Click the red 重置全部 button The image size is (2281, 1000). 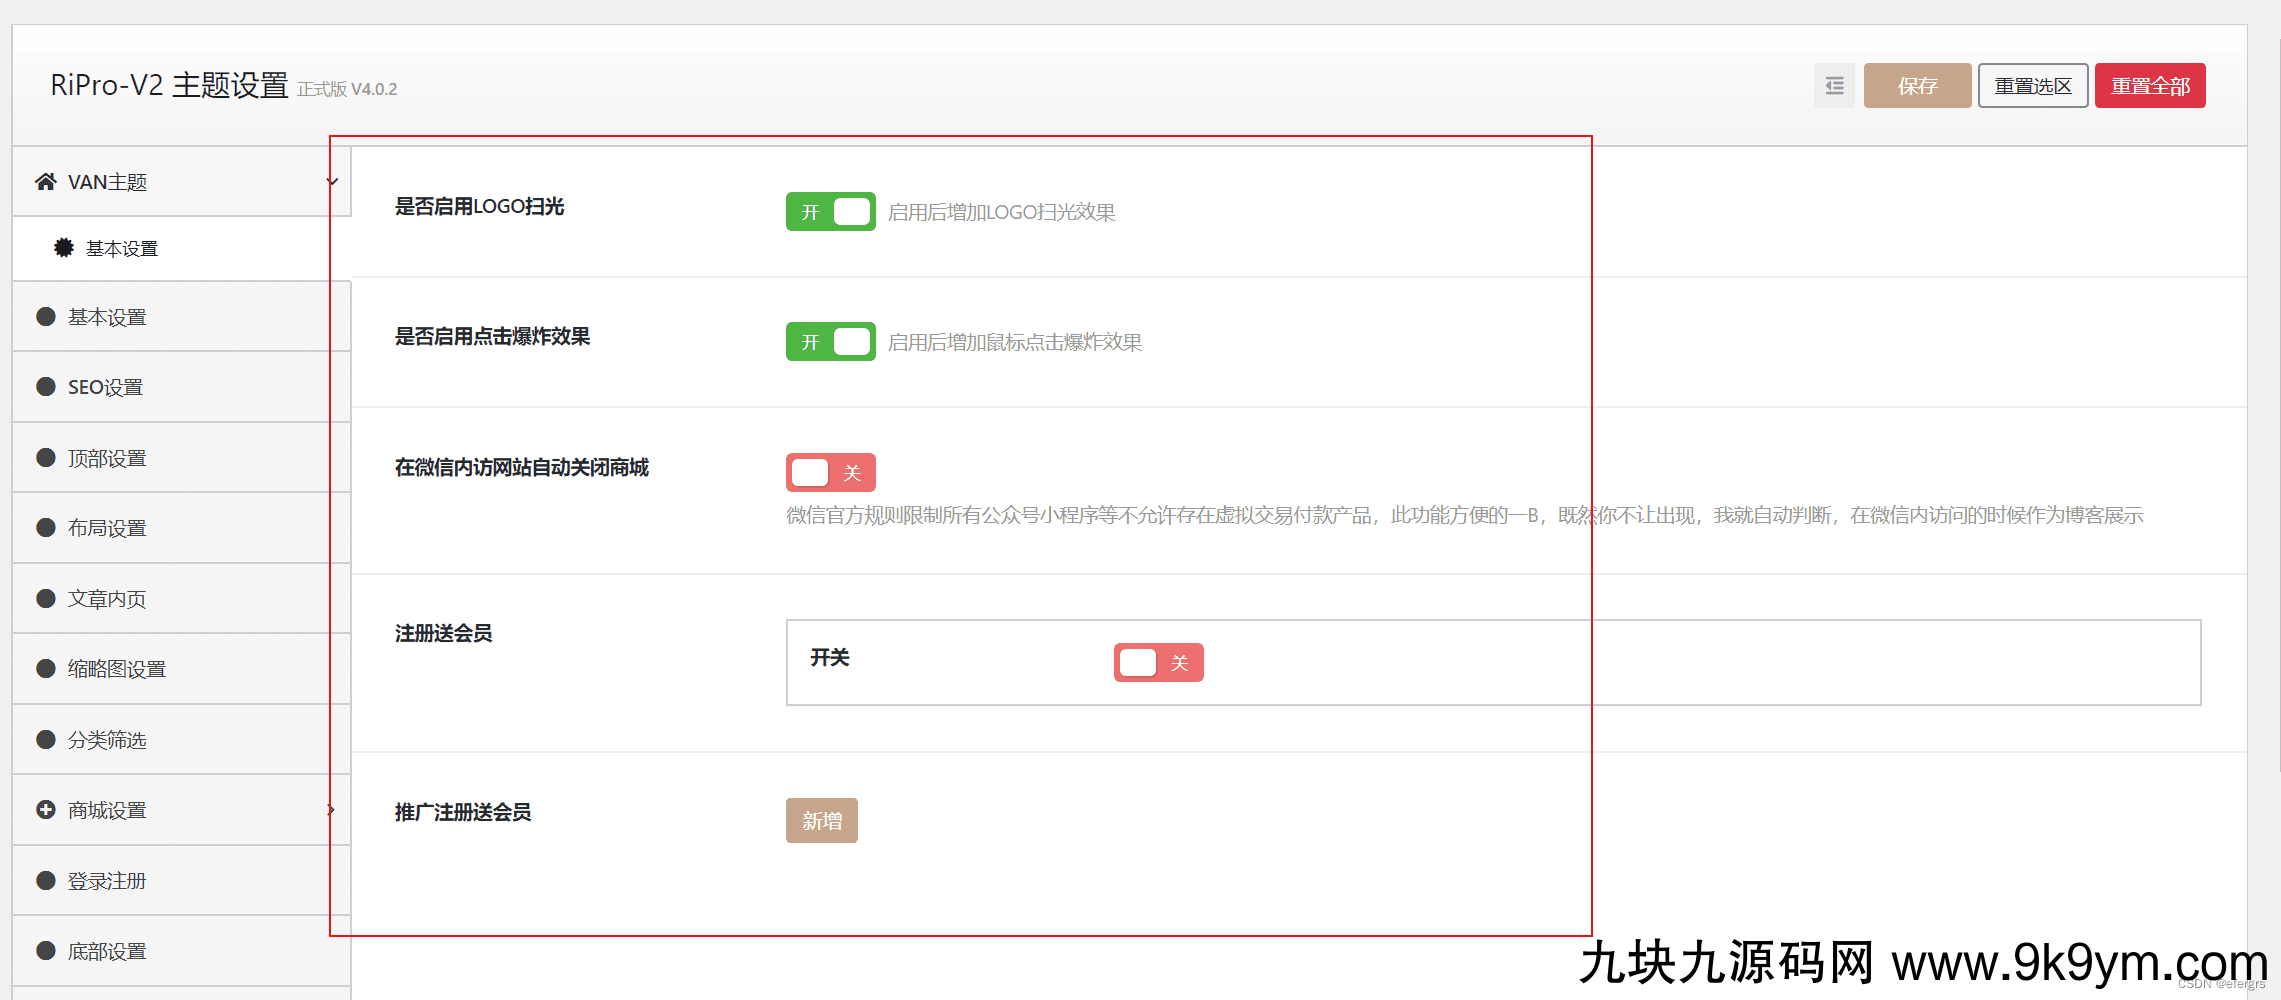[x=2149, y=86]
